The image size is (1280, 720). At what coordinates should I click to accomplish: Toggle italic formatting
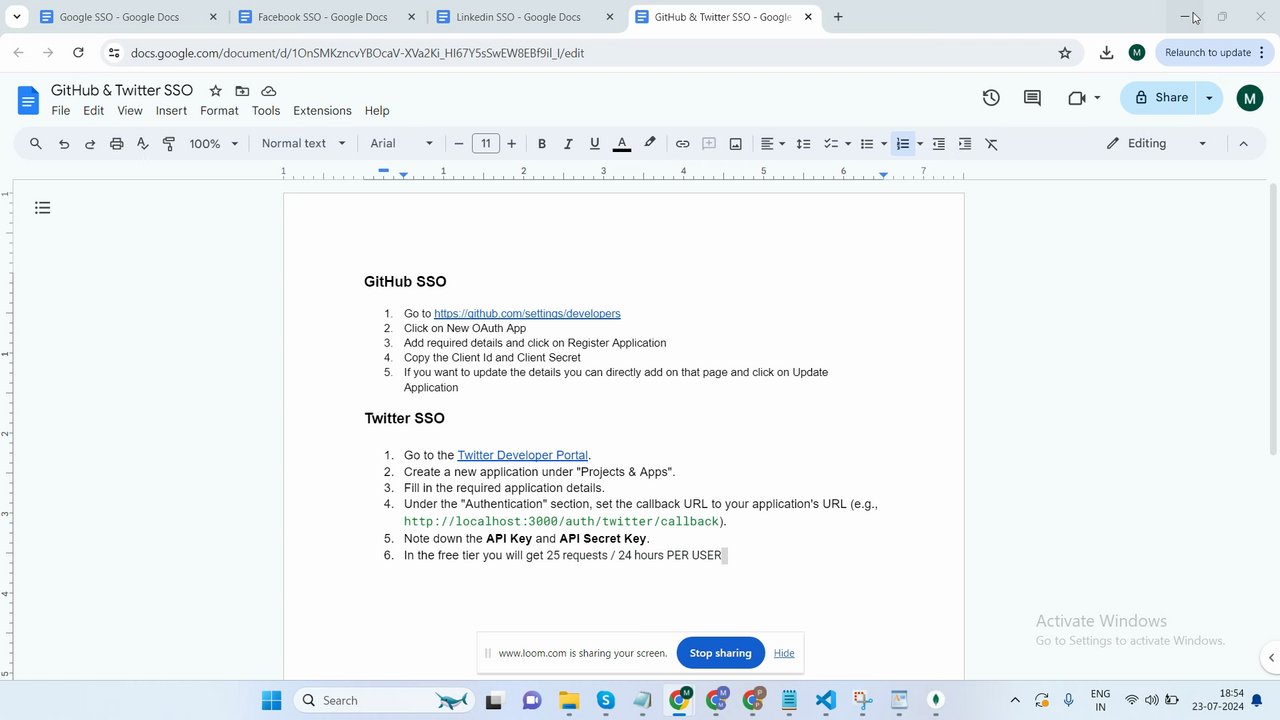(568, 144)
